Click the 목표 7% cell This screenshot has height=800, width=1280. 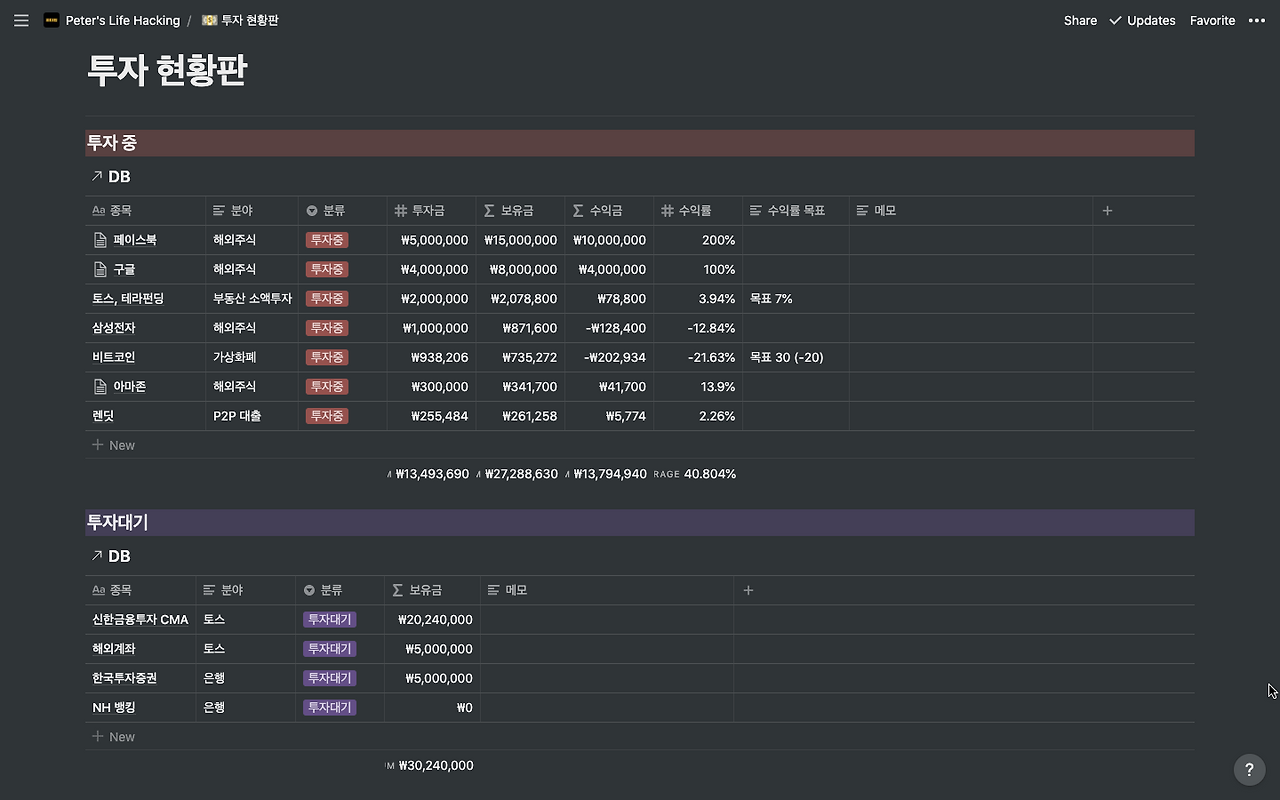796,298
